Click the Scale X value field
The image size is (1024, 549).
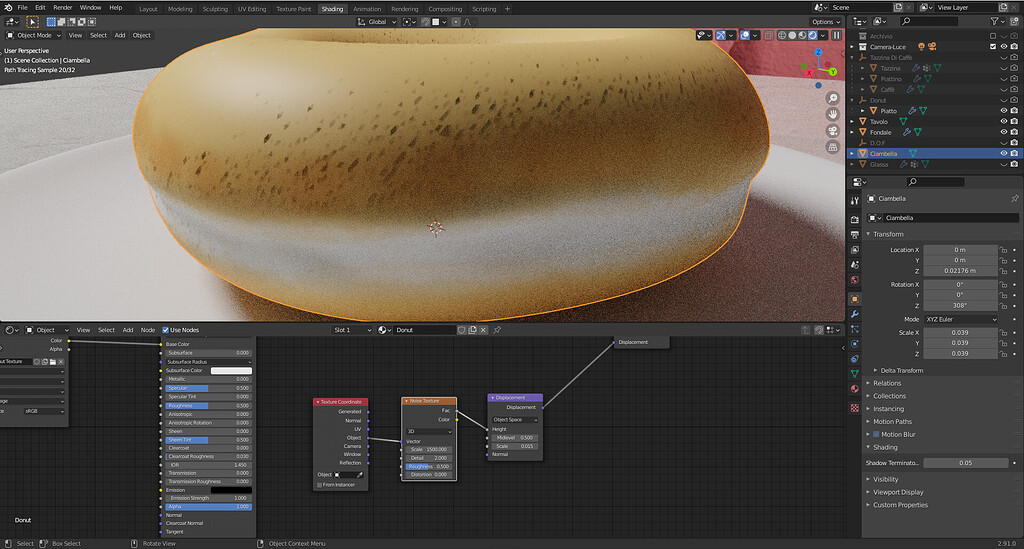click(960, 333)
